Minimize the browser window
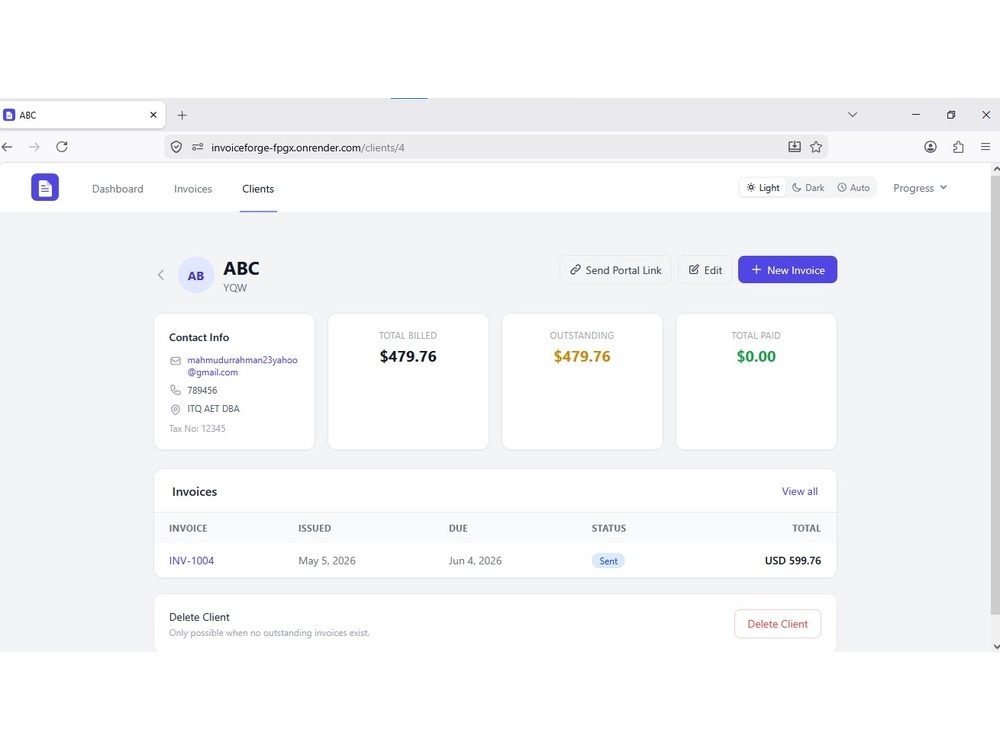The height and width of the screenshot is (750, 1000). coord(916,115)
